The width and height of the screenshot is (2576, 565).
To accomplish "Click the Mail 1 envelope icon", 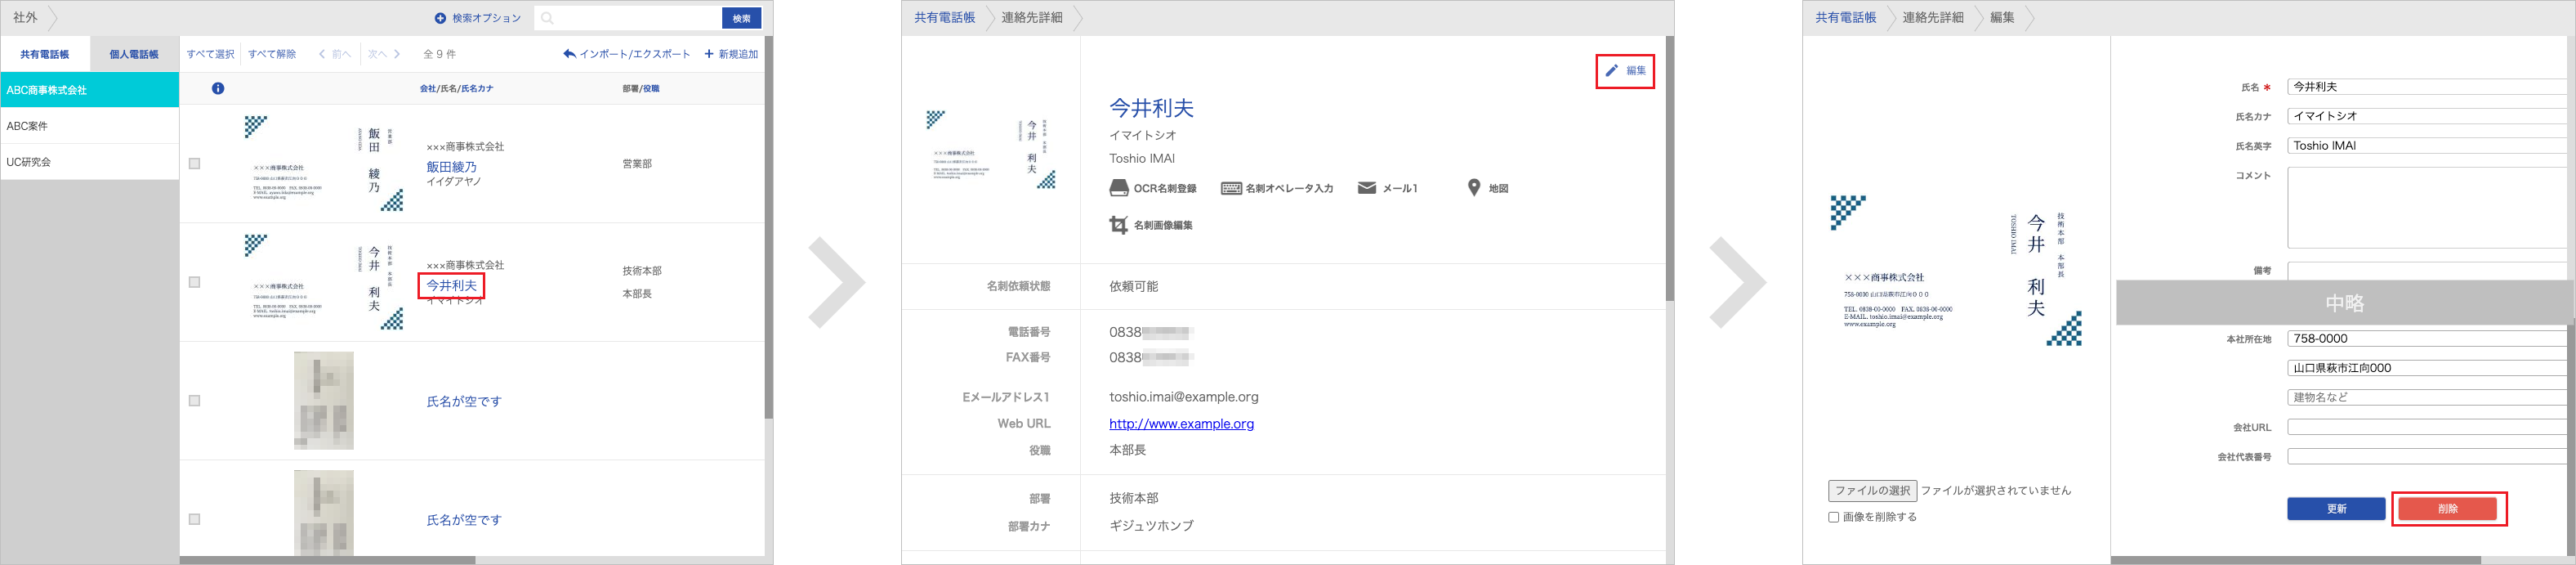I will [1366, 188].
